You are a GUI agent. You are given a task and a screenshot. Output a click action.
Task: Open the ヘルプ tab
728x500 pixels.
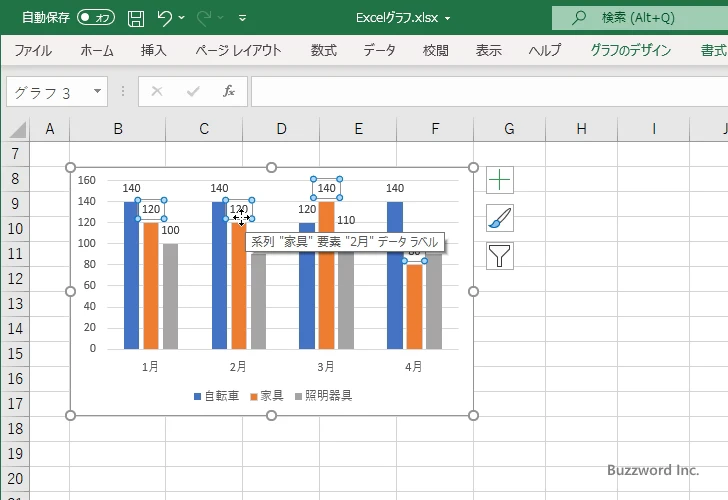click(x=545, y=50)
